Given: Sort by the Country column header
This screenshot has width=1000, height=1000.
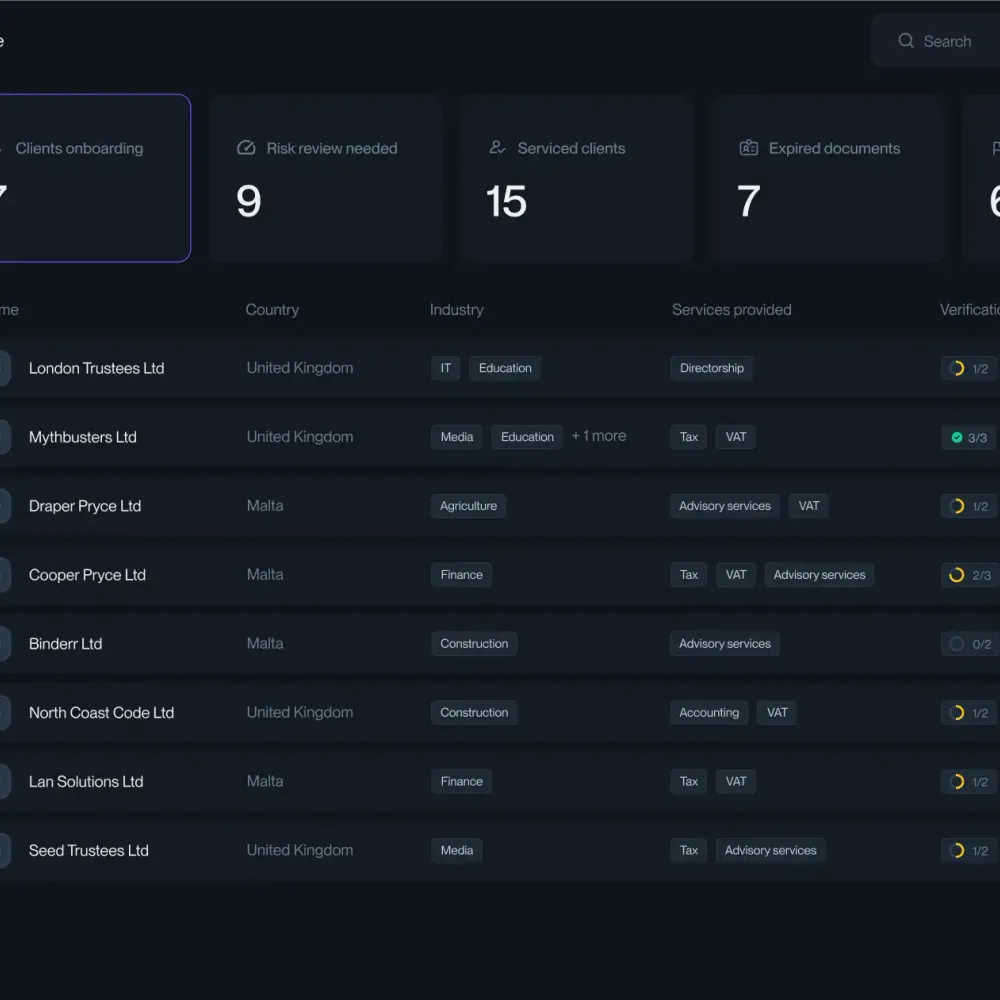Looking at the screenshot, I should pos(272,310).
